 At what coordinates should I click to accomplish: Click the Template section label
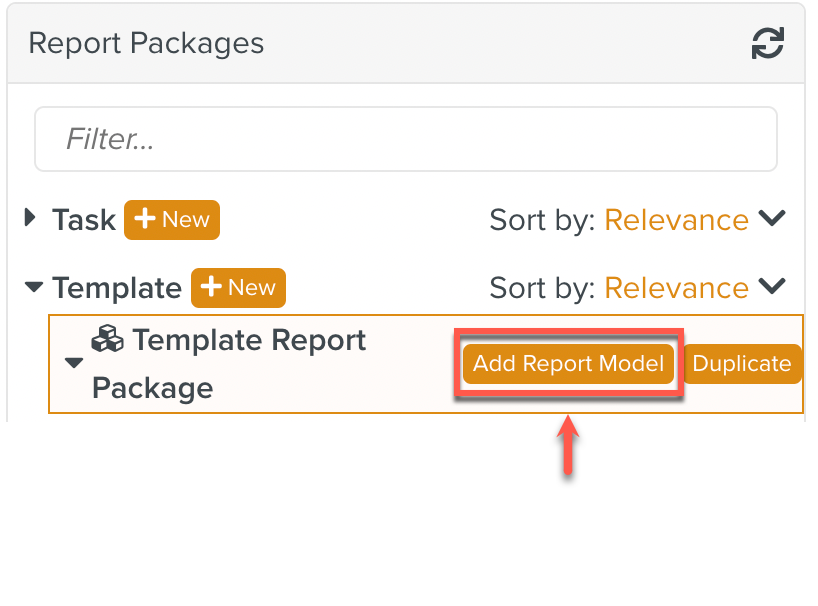(117, 288)
